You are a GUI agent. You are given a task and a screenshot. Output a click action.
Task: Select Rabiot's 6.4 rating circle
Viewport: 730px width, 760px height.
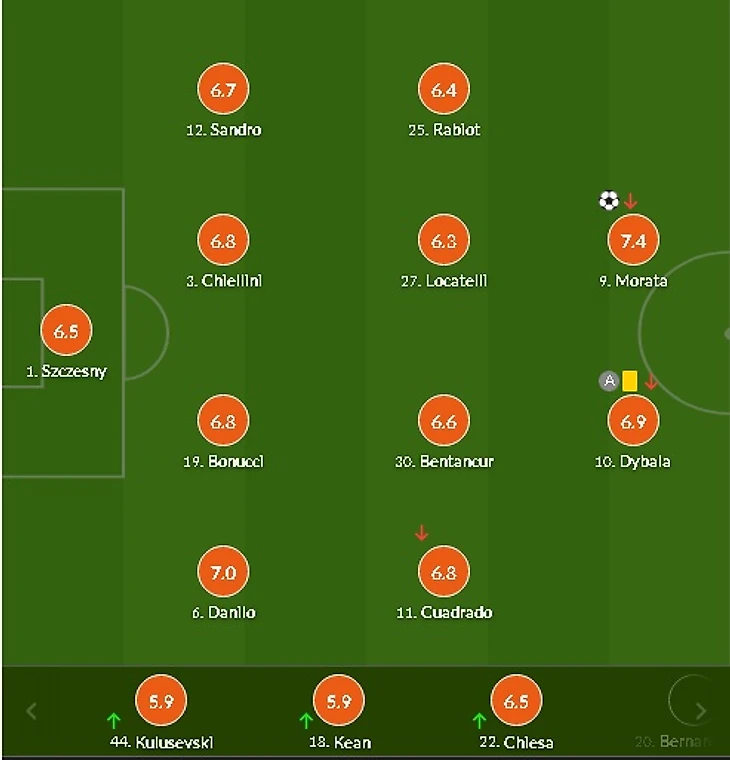444,89
